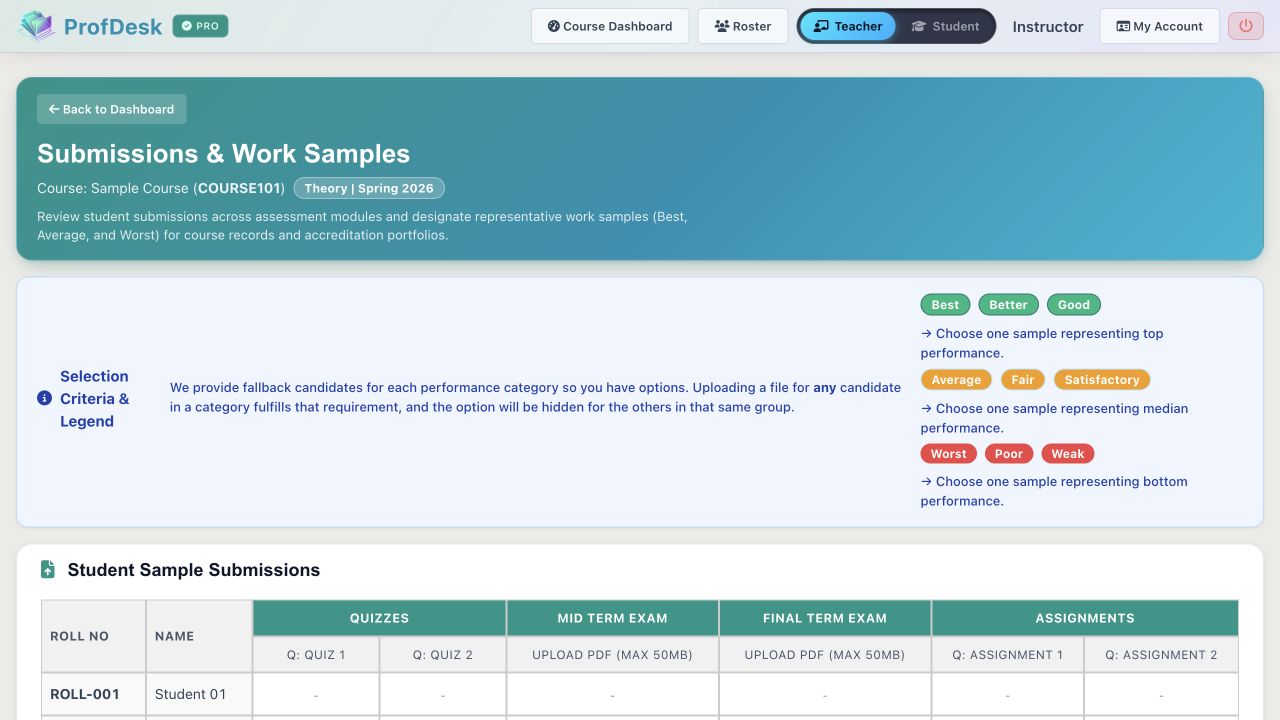Go Back to Dashboard
Image resolution: width=1280 pixels, height=720 pixels.
112,109
